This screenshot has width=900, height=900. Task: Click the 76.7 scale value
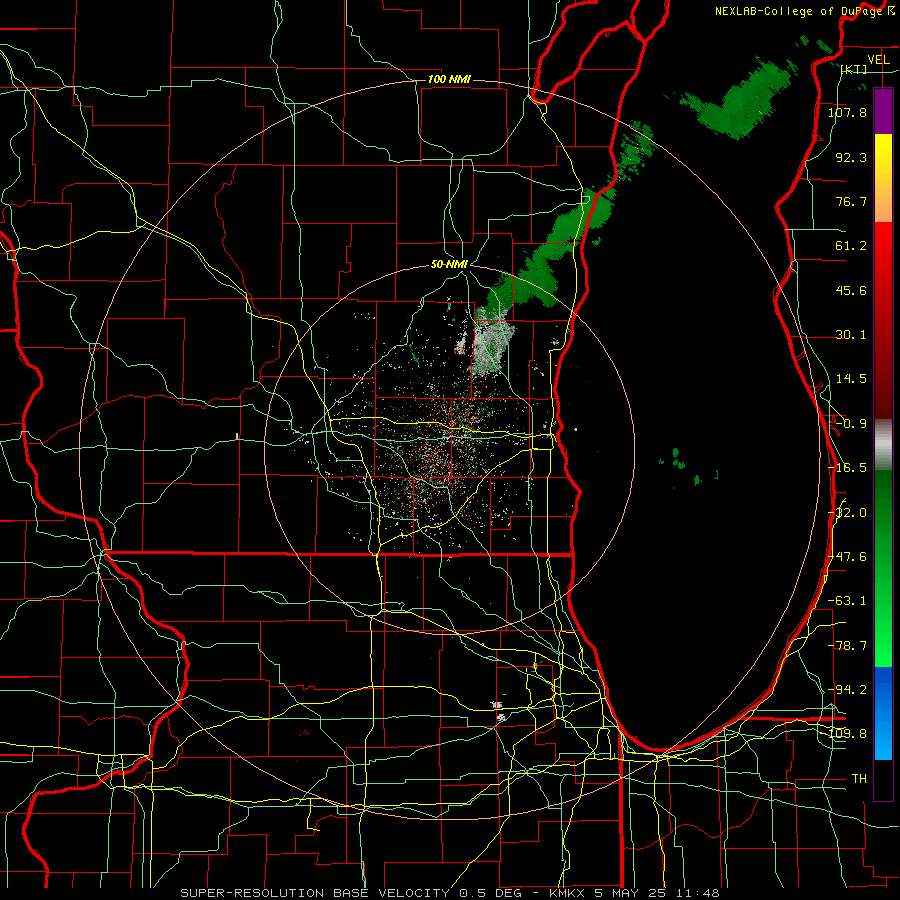pyautogui.click(x=851, y=201)
